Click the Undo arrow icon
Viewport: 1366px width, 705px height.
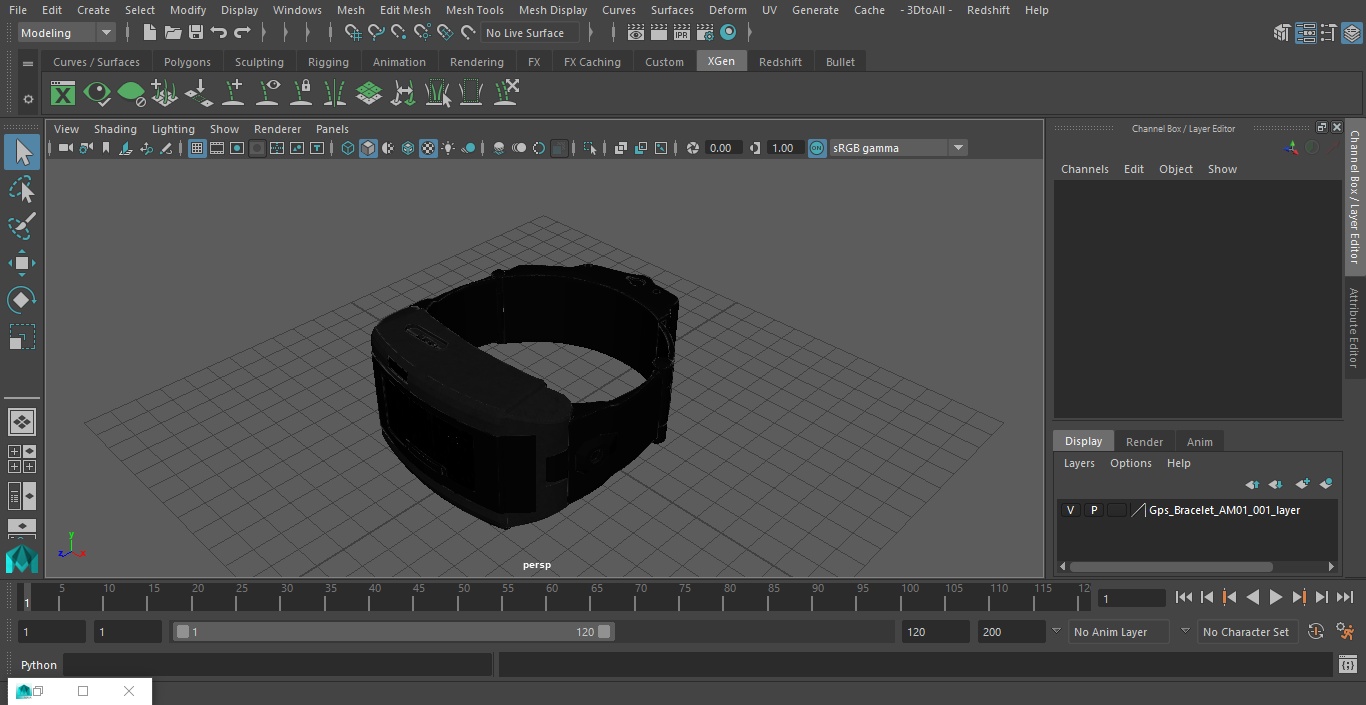(219, 33)
